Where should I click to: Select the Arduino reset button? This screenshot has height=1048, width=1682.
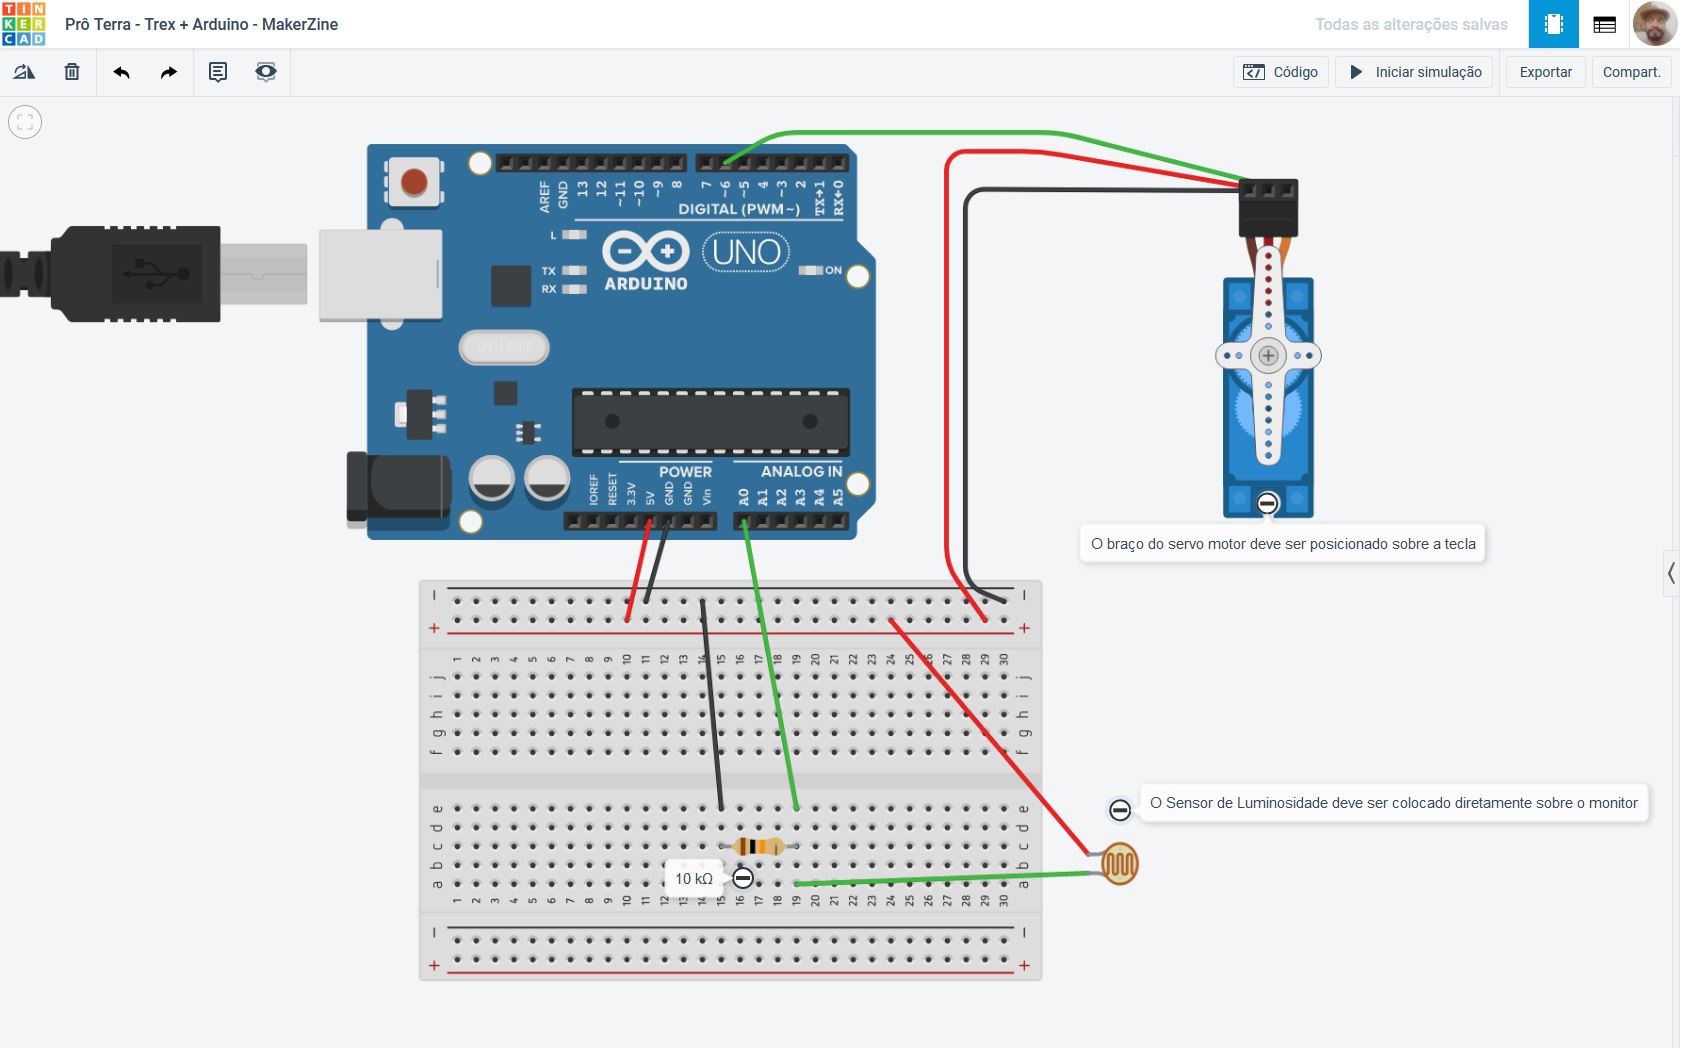(x=414, y=183)
